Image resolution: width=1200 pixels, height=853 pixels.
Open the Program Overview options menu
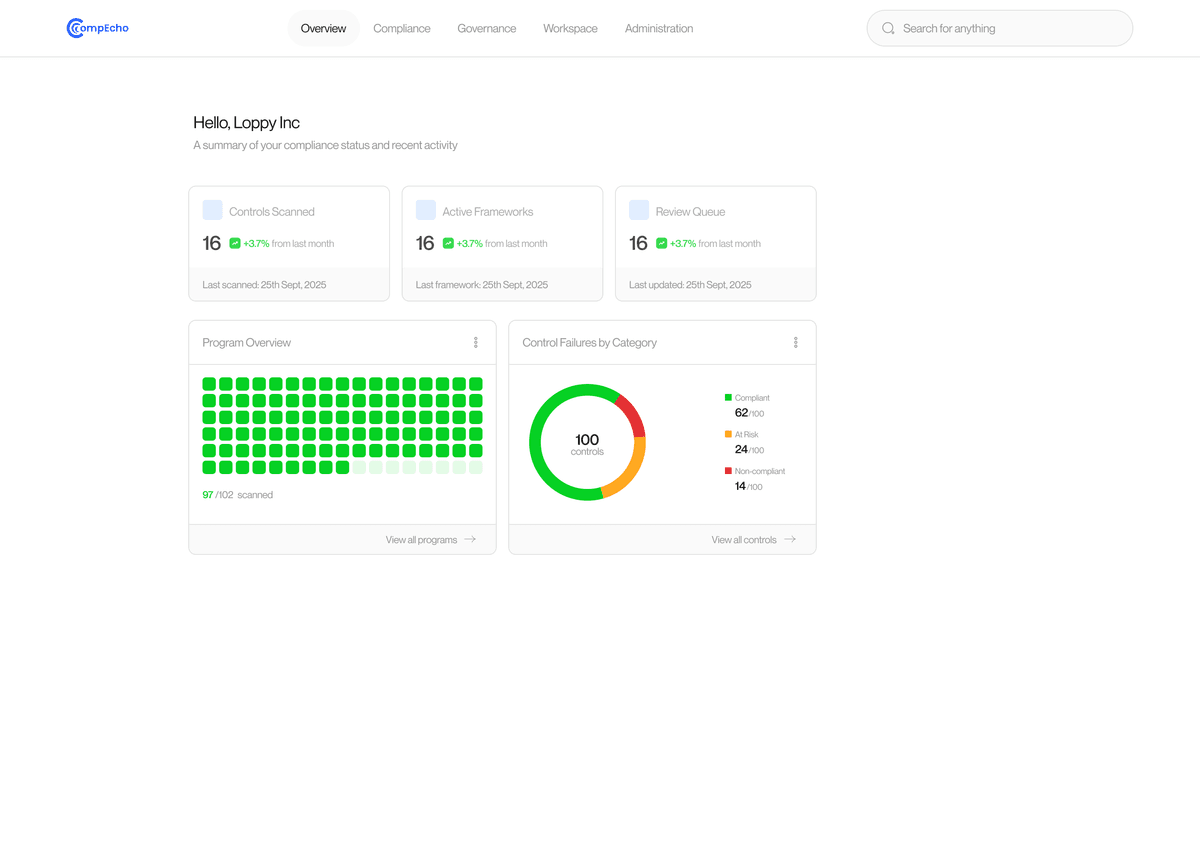coord(476,342)
